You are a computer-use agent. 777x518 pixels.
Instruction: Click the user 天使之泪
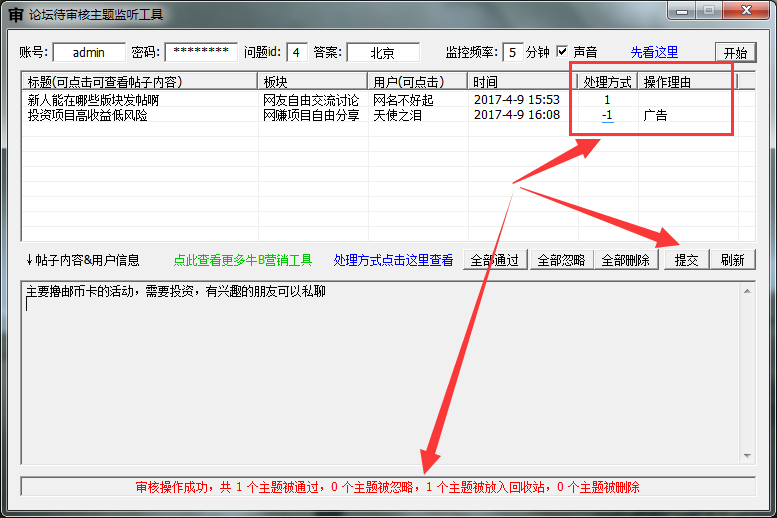[397, 115]
